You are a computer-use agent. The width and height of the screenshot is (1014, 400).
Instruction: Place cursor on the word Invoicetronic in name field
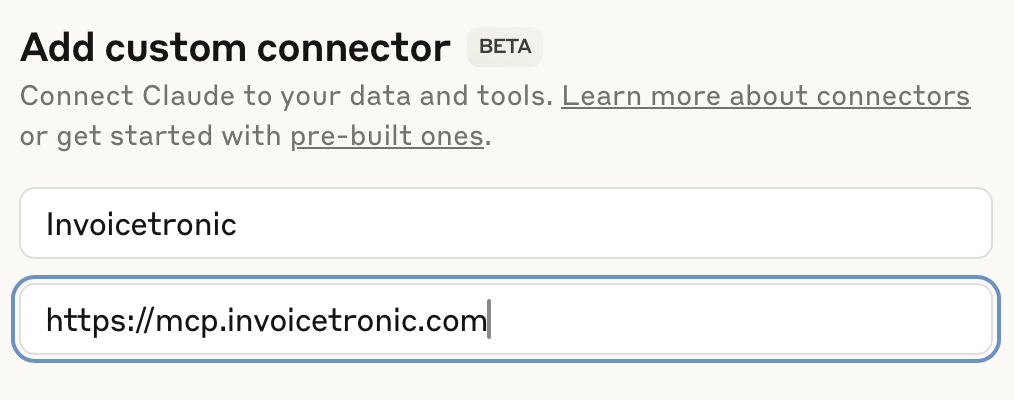click(x=141, y=223)
